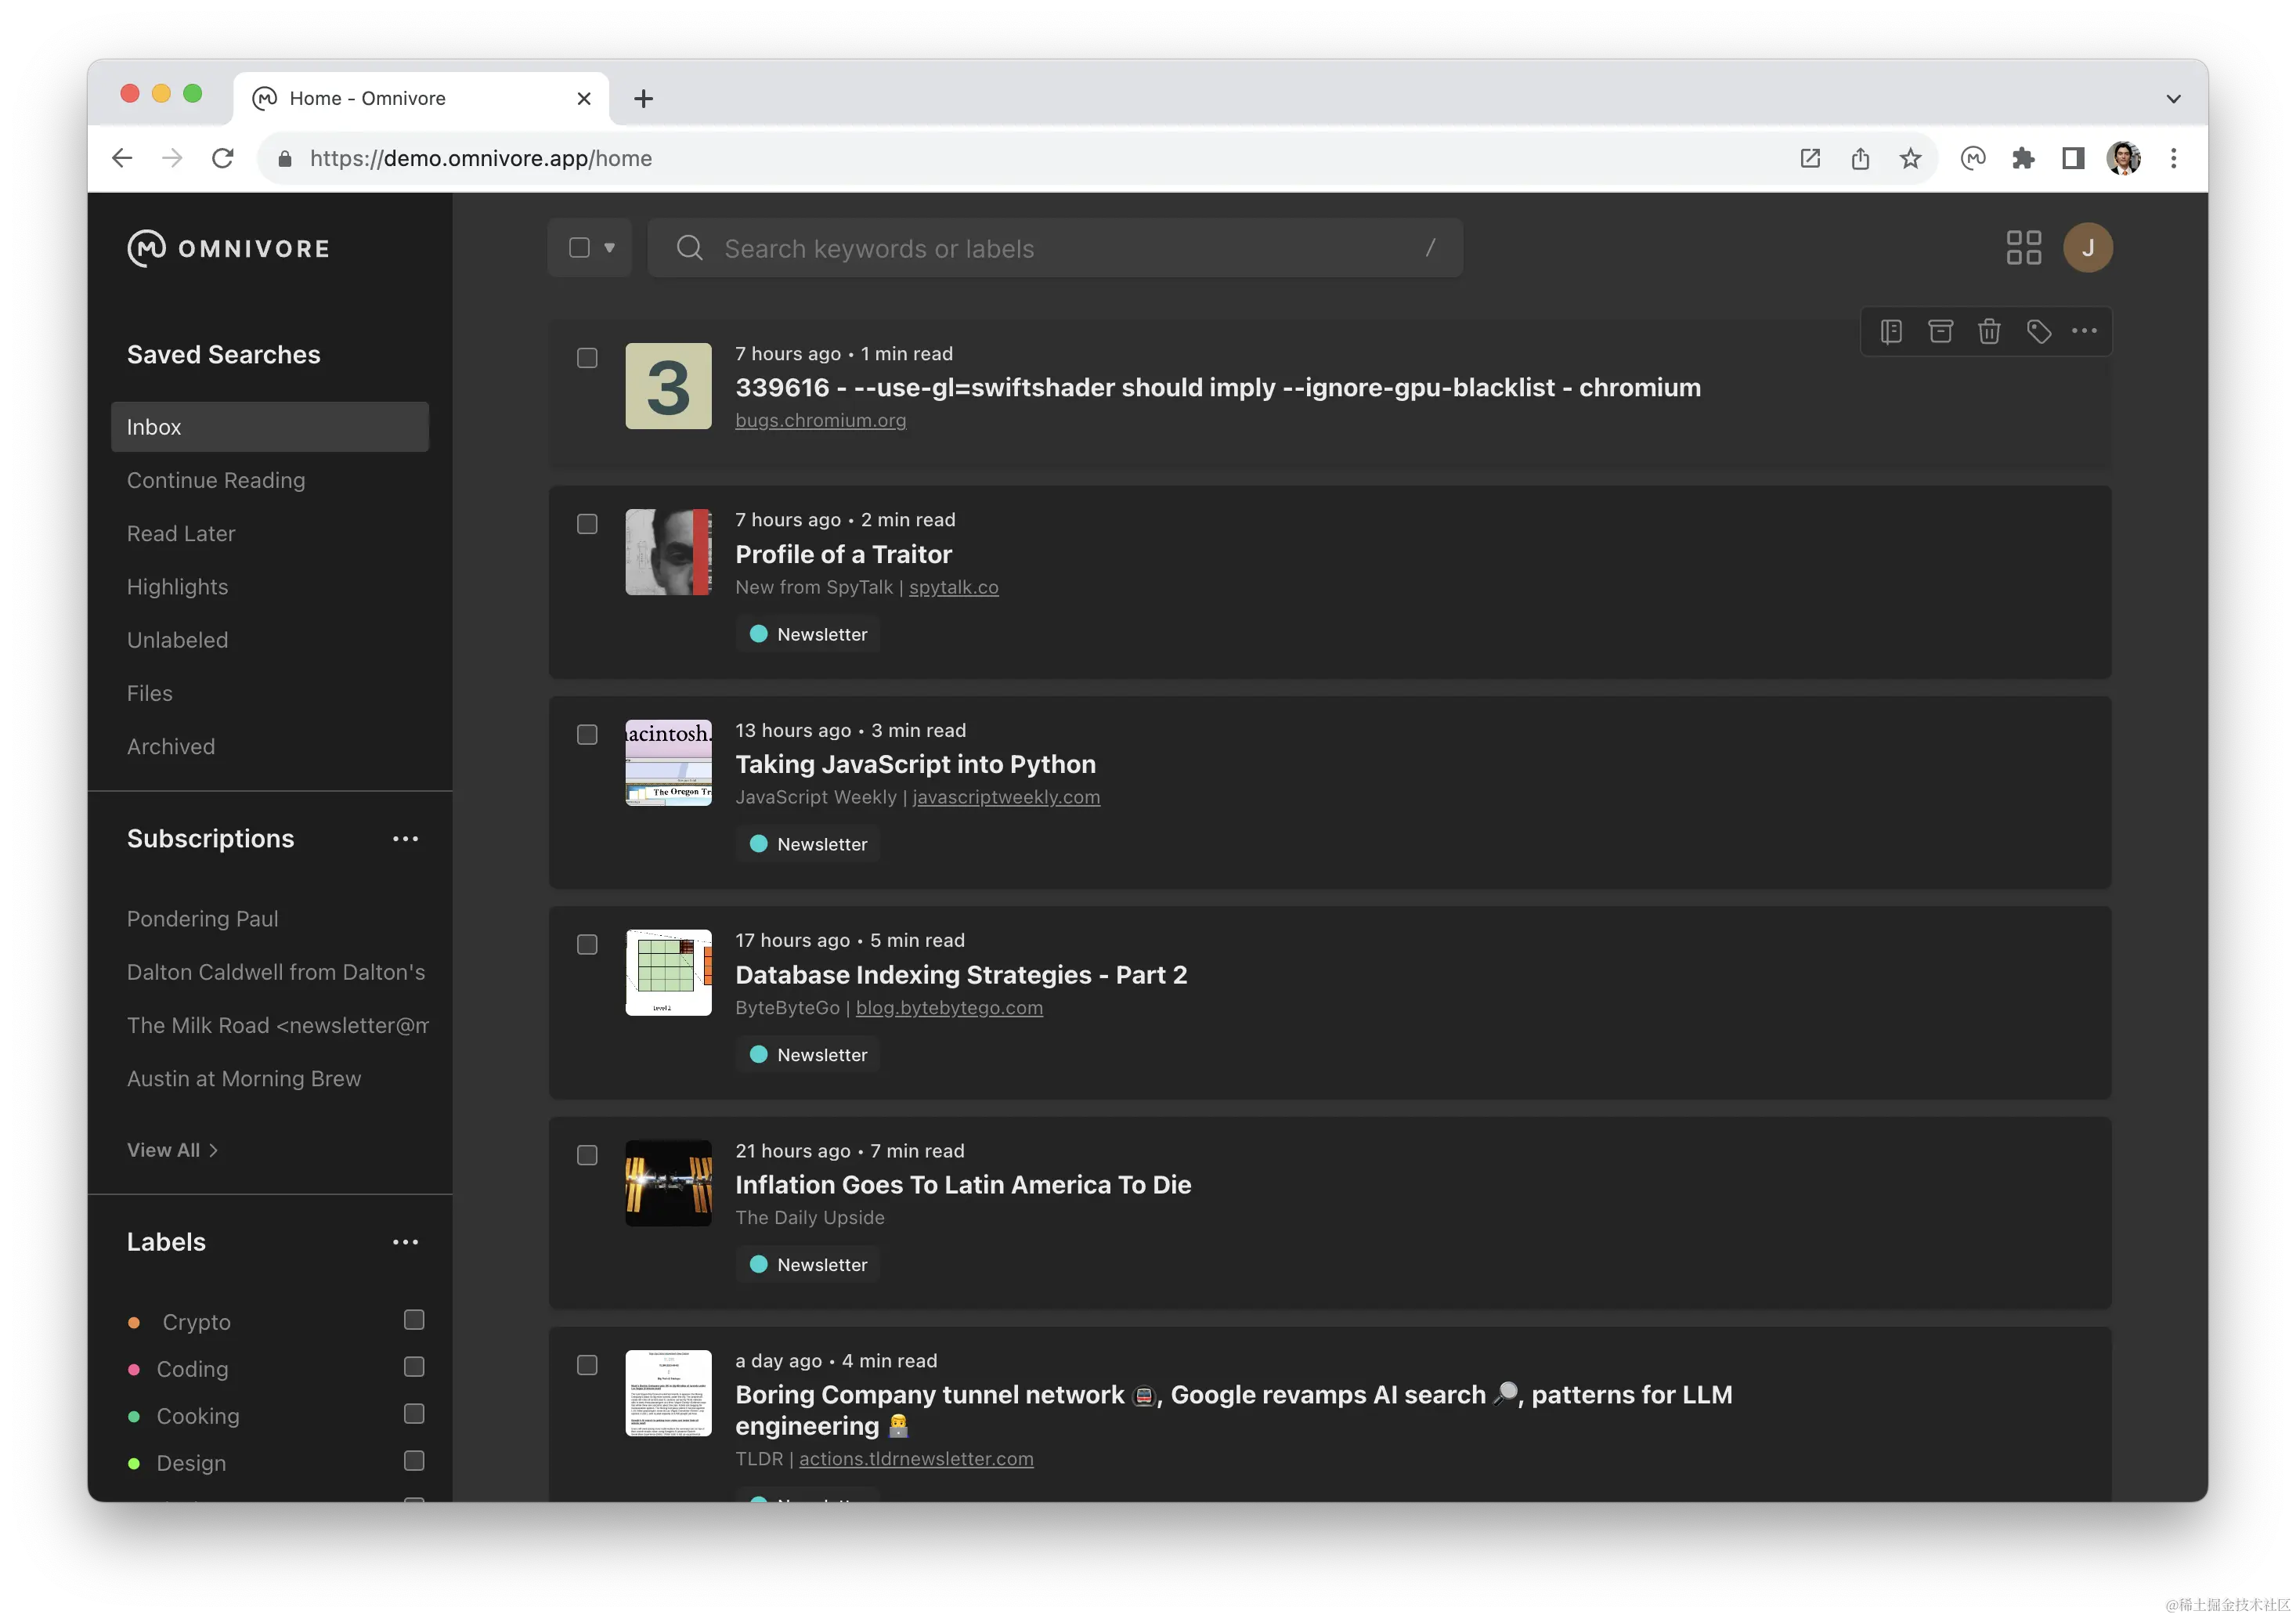
Task: Click the label tag icon
Action: click(x=2038, y=331)
